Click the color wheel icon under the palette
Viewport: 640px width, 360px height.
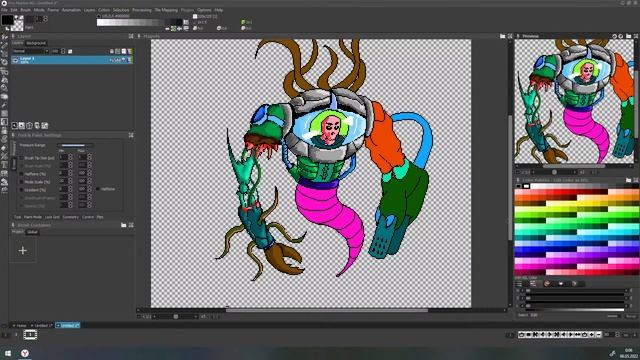point(547,283)
